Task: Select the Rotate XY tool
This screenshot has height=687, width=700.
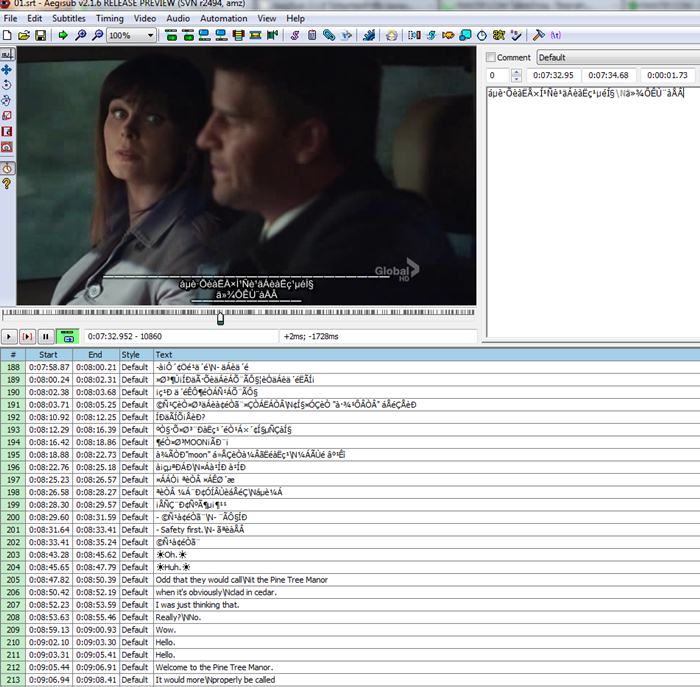Action: point(7,100)
